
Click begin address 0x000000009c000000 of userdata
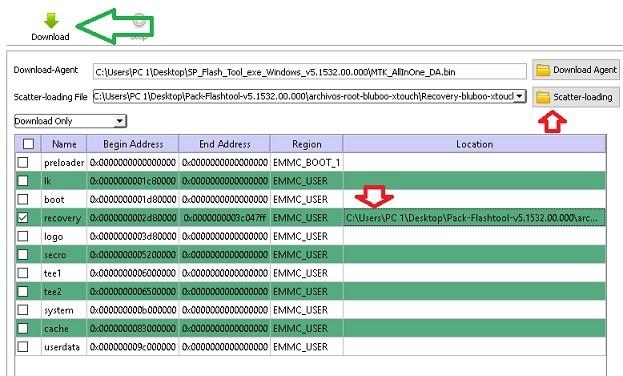(x=133, y=347)
